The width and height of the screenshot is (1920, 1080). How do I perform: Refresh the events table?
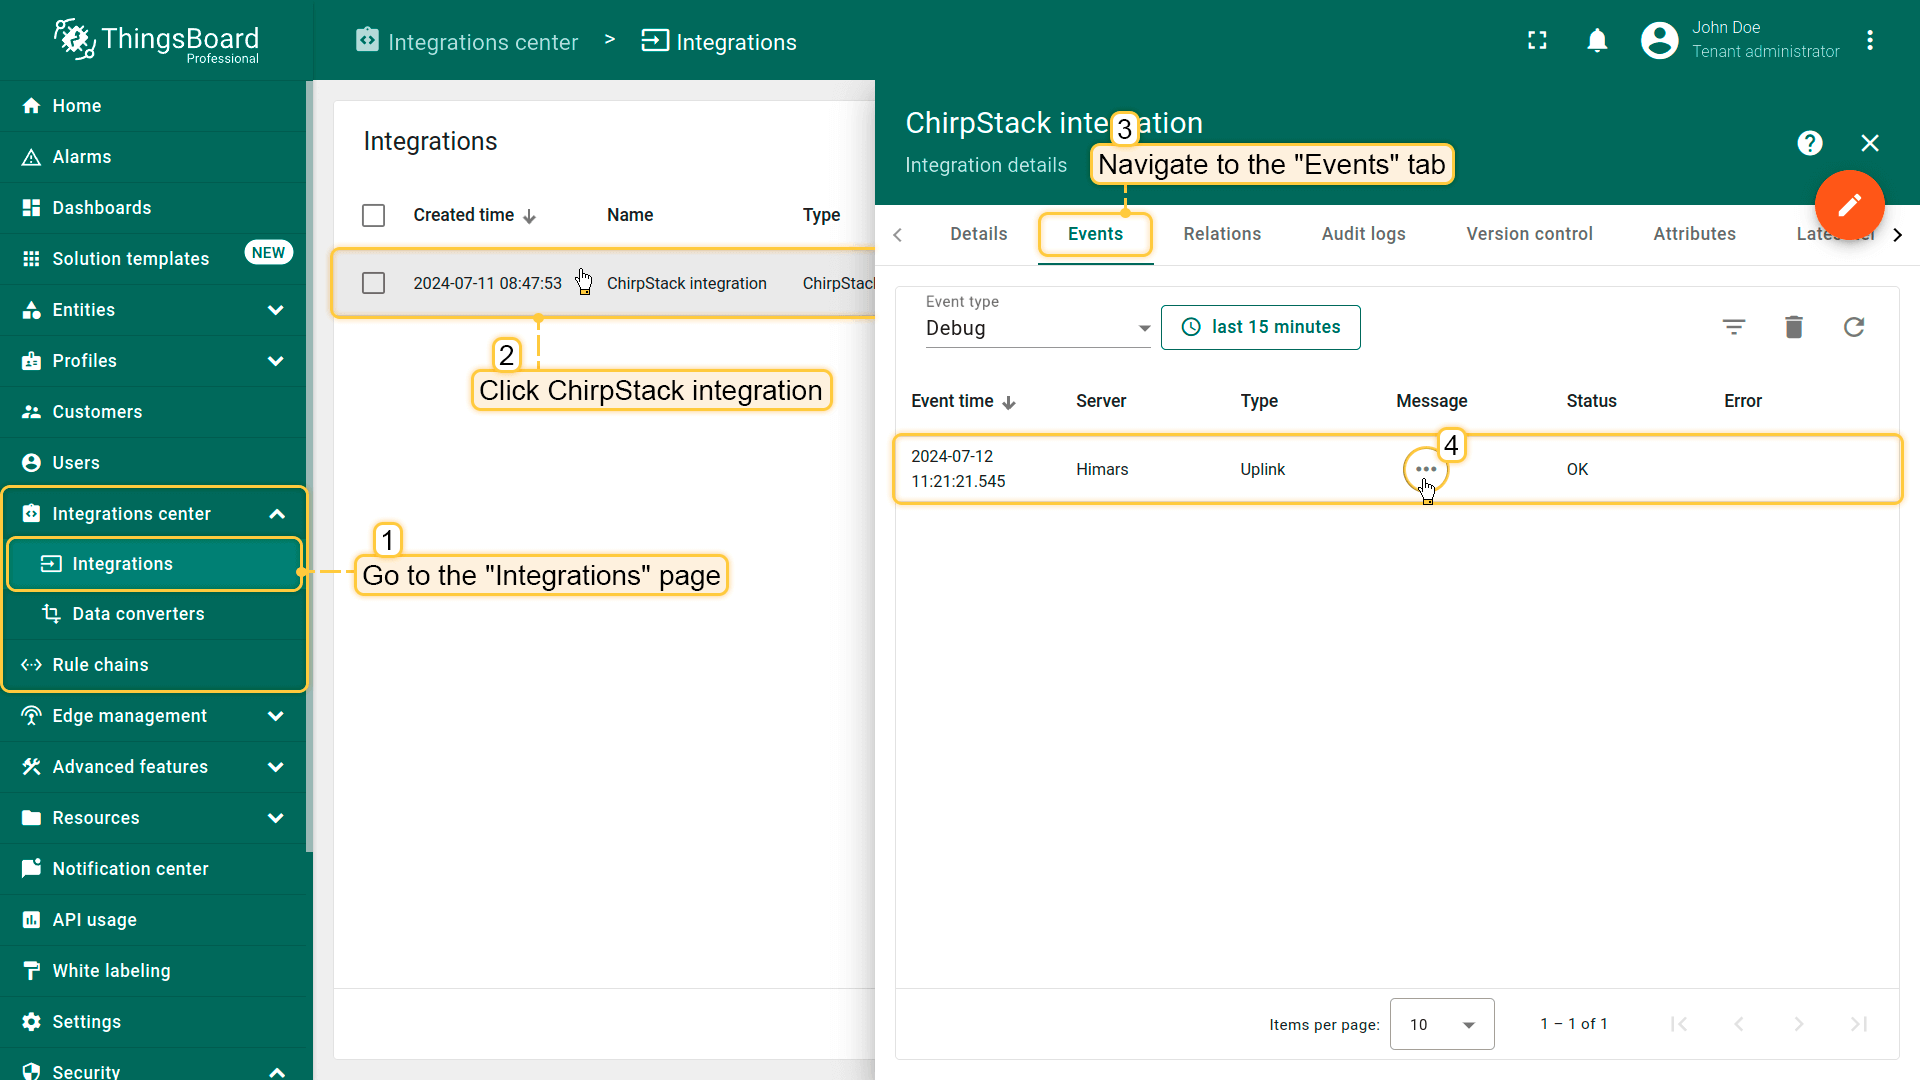pyautogui.click(x=1854, y=327)
